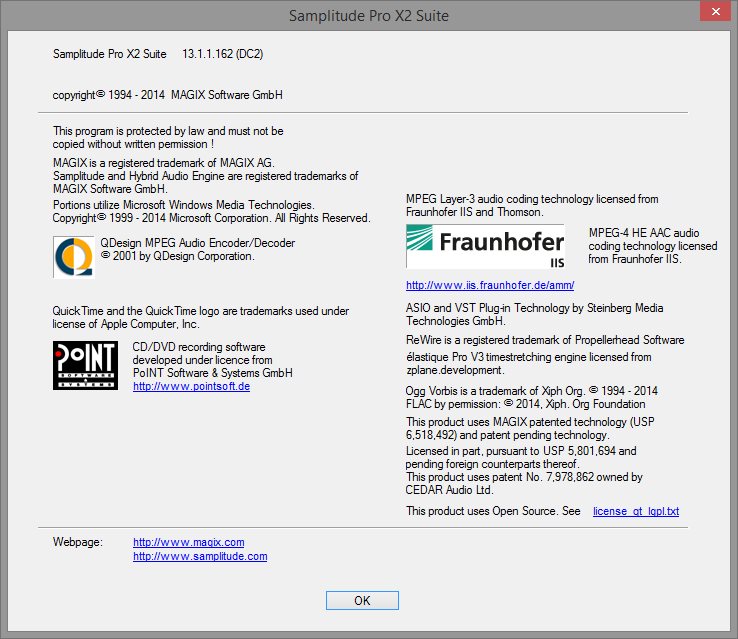Click the 'Ogg Vorbis is a trademark' line
Screen dimensions: 738x639
coord(531,391)
